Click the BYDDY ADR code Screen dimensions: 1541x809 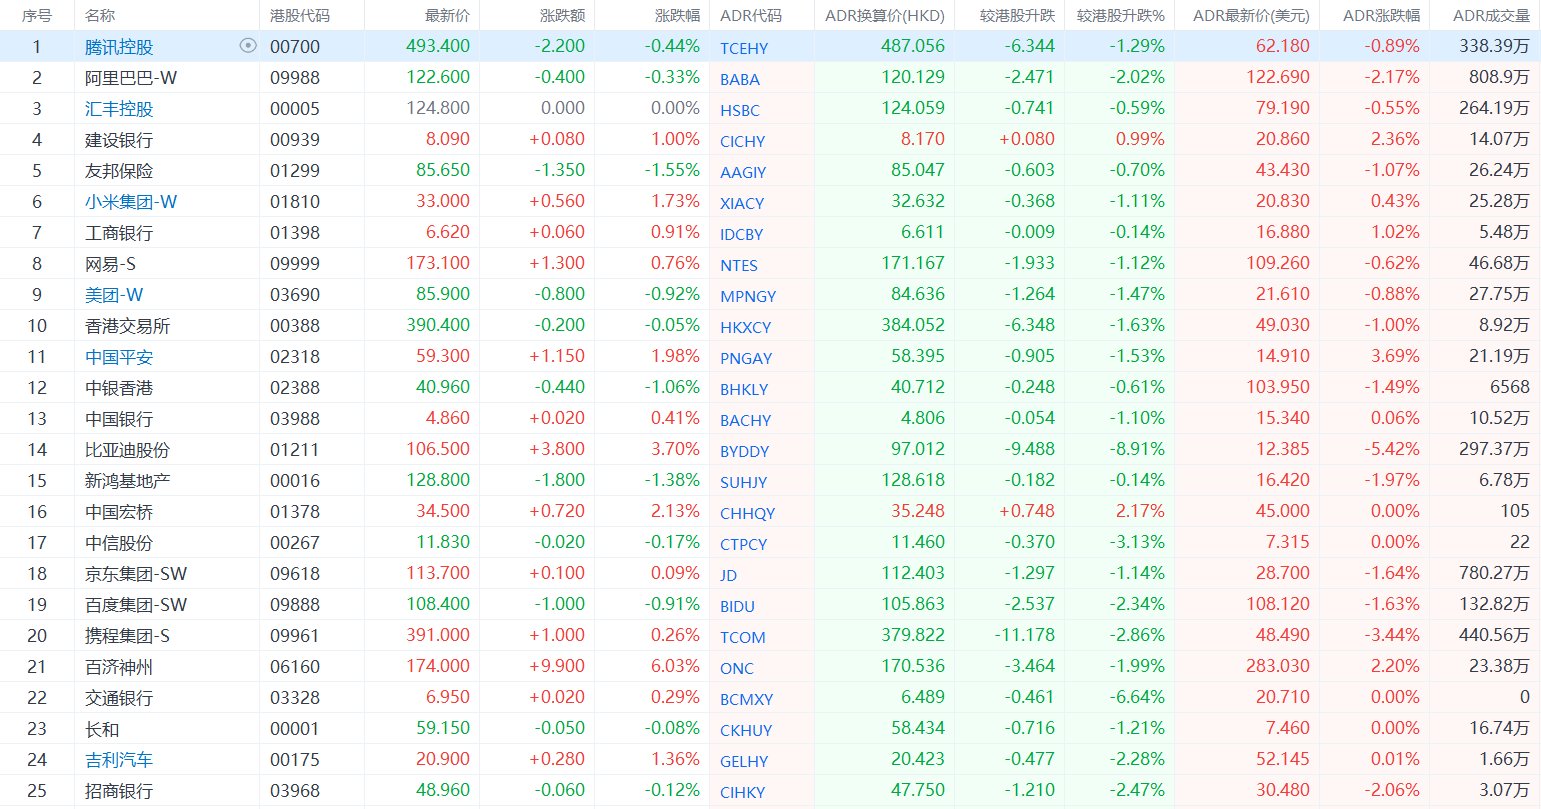point(744,451)
